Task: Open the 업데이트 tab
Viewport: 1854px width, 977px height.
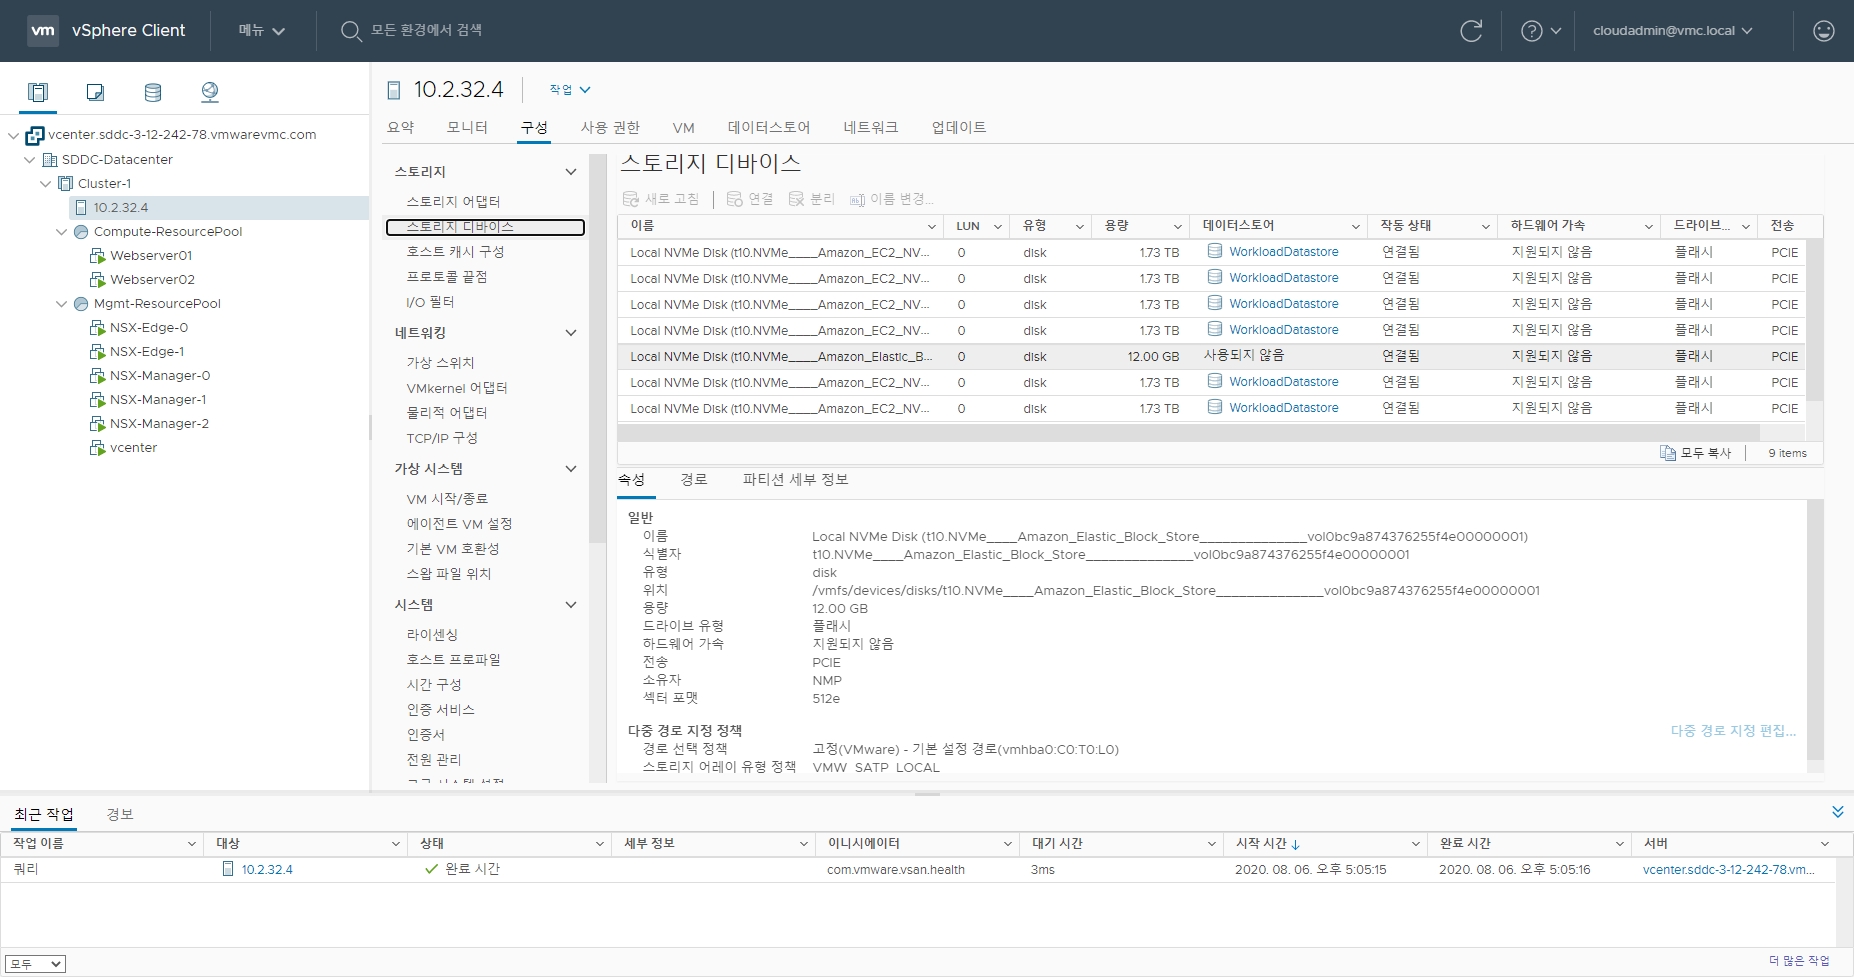Action: click(959, 127)
